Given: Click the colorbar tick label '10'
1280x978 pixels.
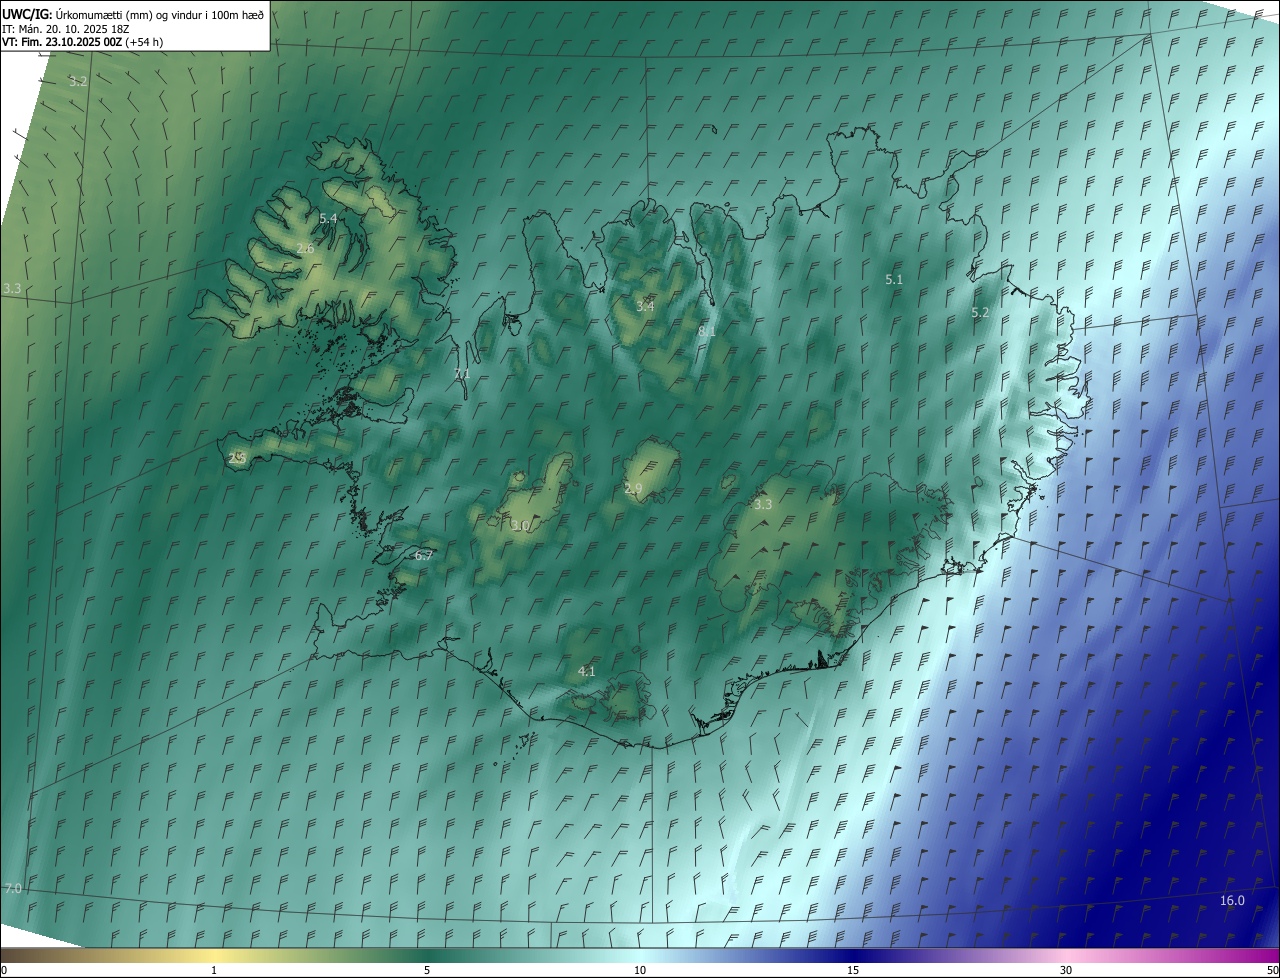Looking at the screenshot, I should 640,970.
